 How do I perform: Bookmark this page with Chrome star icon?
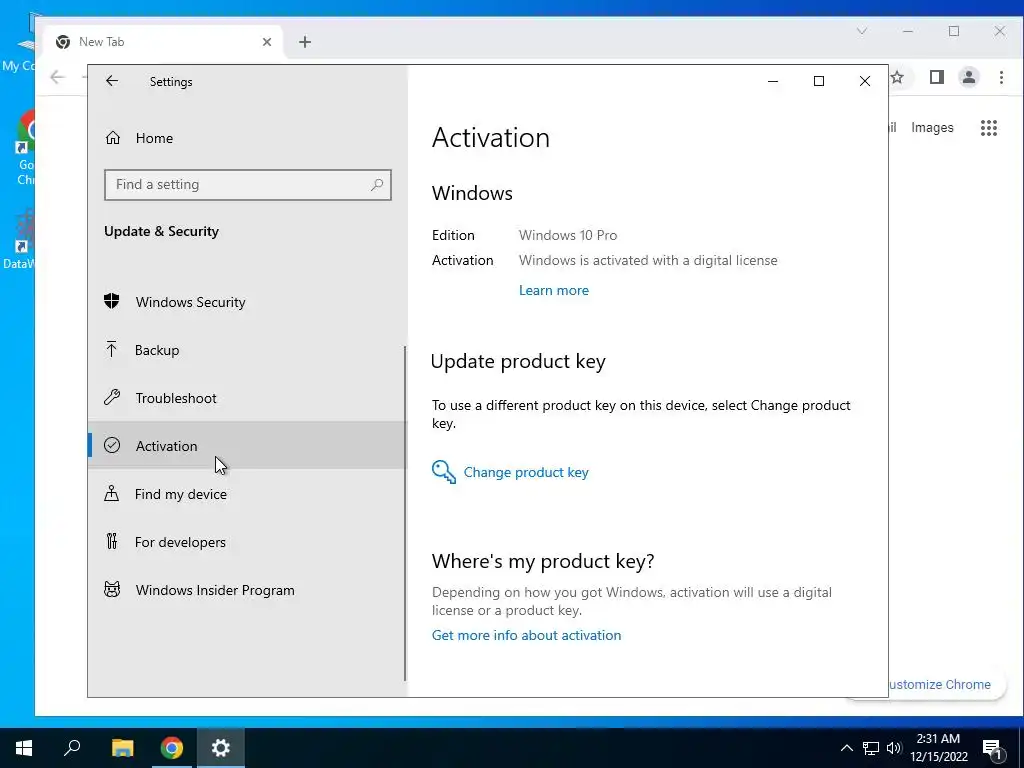coord(897,77)
